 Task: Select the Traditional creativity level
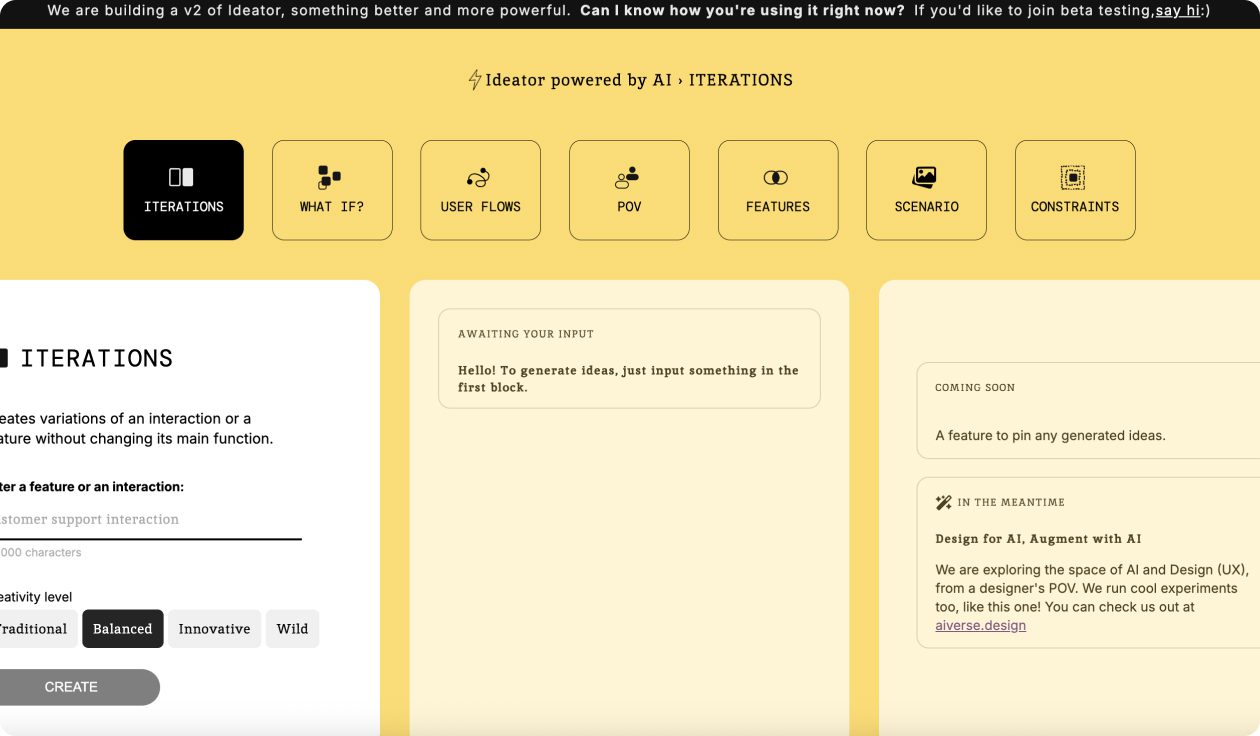click(x=34, y=628)
